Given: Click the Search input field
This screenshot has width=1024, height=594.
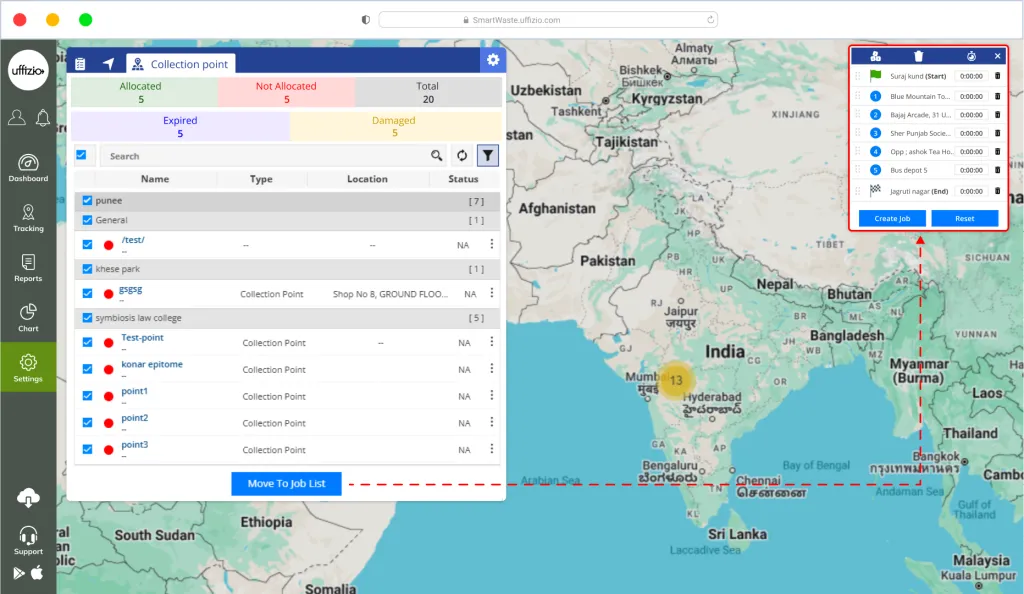Looking at the screenshot, I should [265, 156].
